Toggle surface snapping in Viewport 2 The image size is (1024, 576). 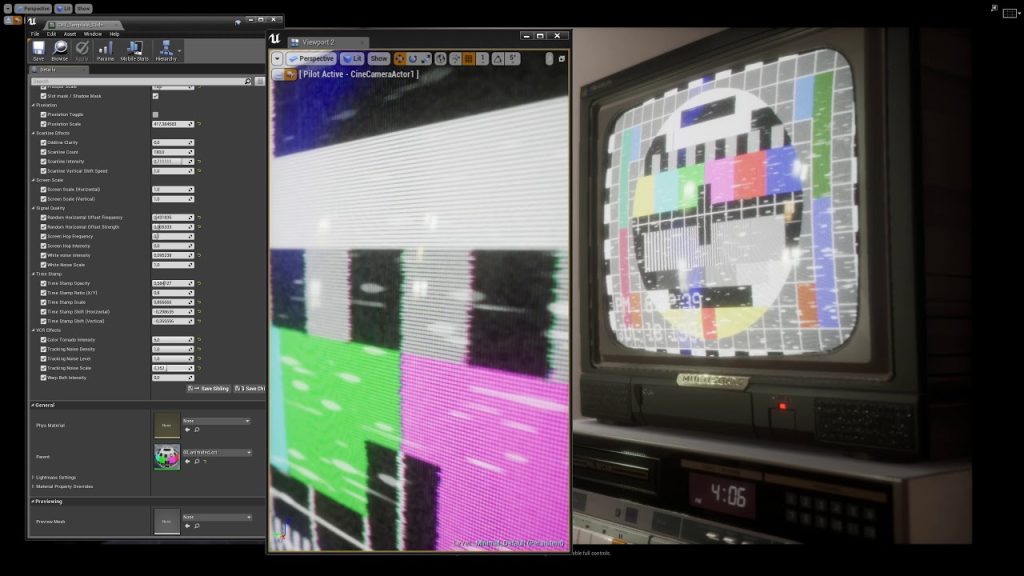pos(456,59)
